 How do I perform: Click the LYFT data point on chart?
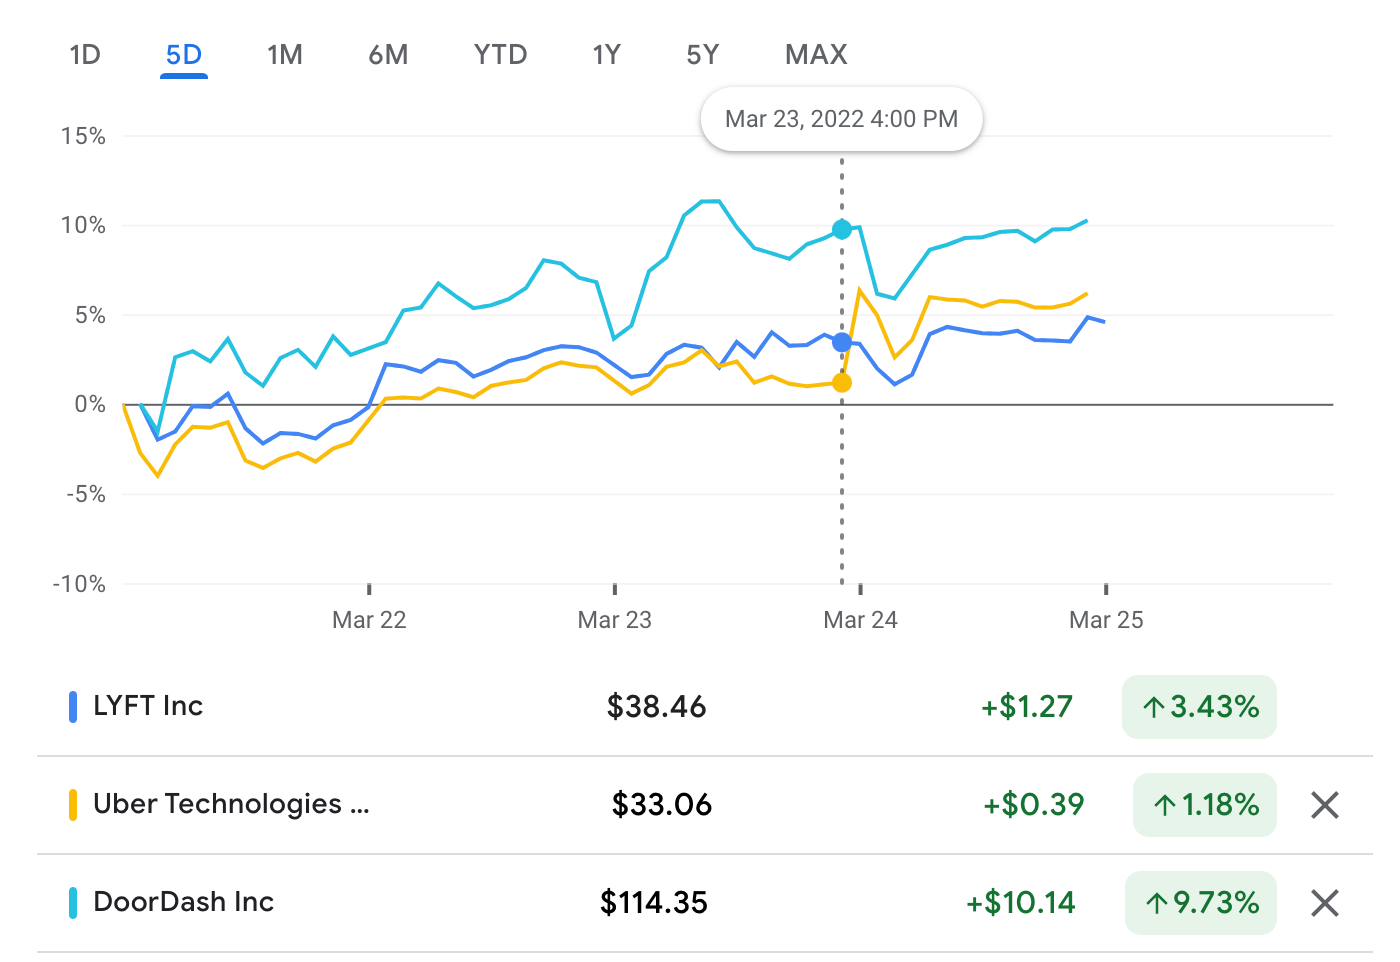click(842, 342)
